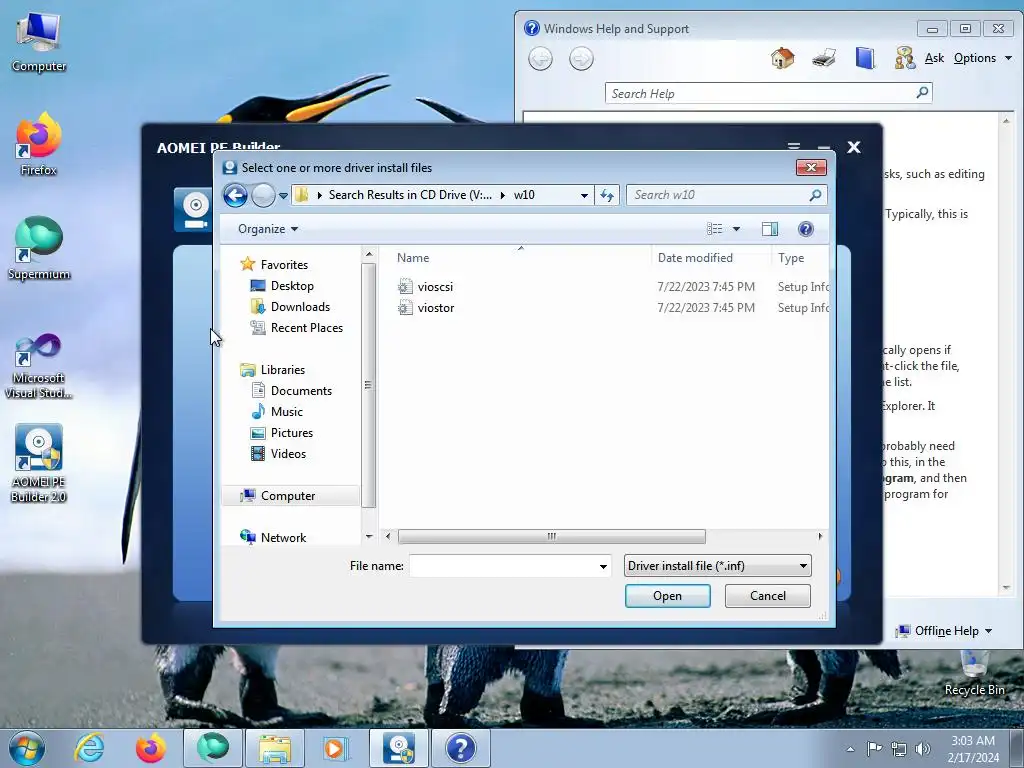Open the Documents library

click(301, 391)
